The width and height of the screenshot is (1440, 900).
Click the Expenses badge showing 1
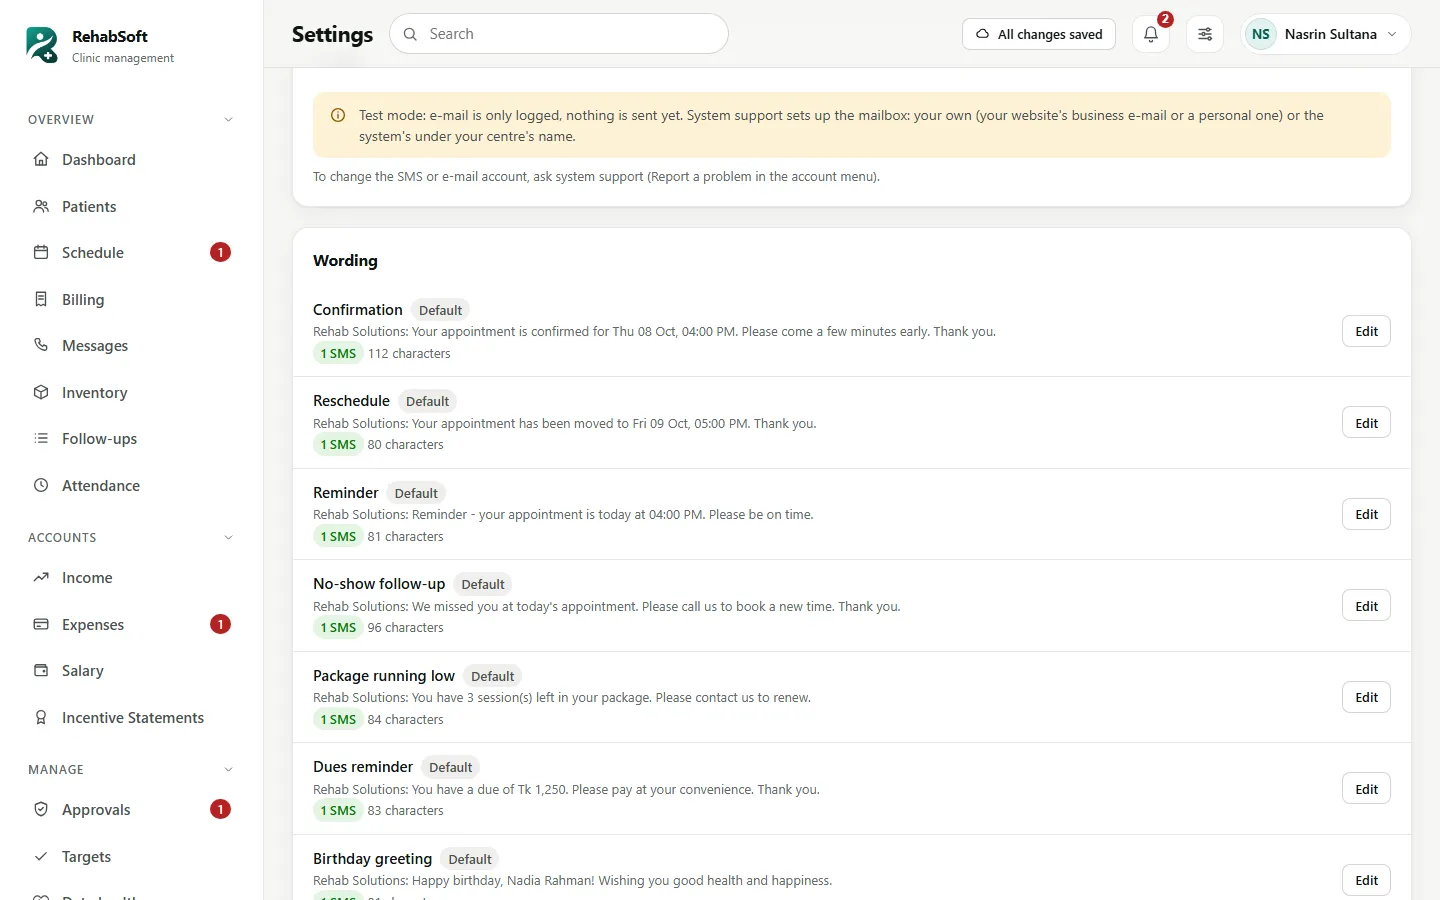coord(220,624)
